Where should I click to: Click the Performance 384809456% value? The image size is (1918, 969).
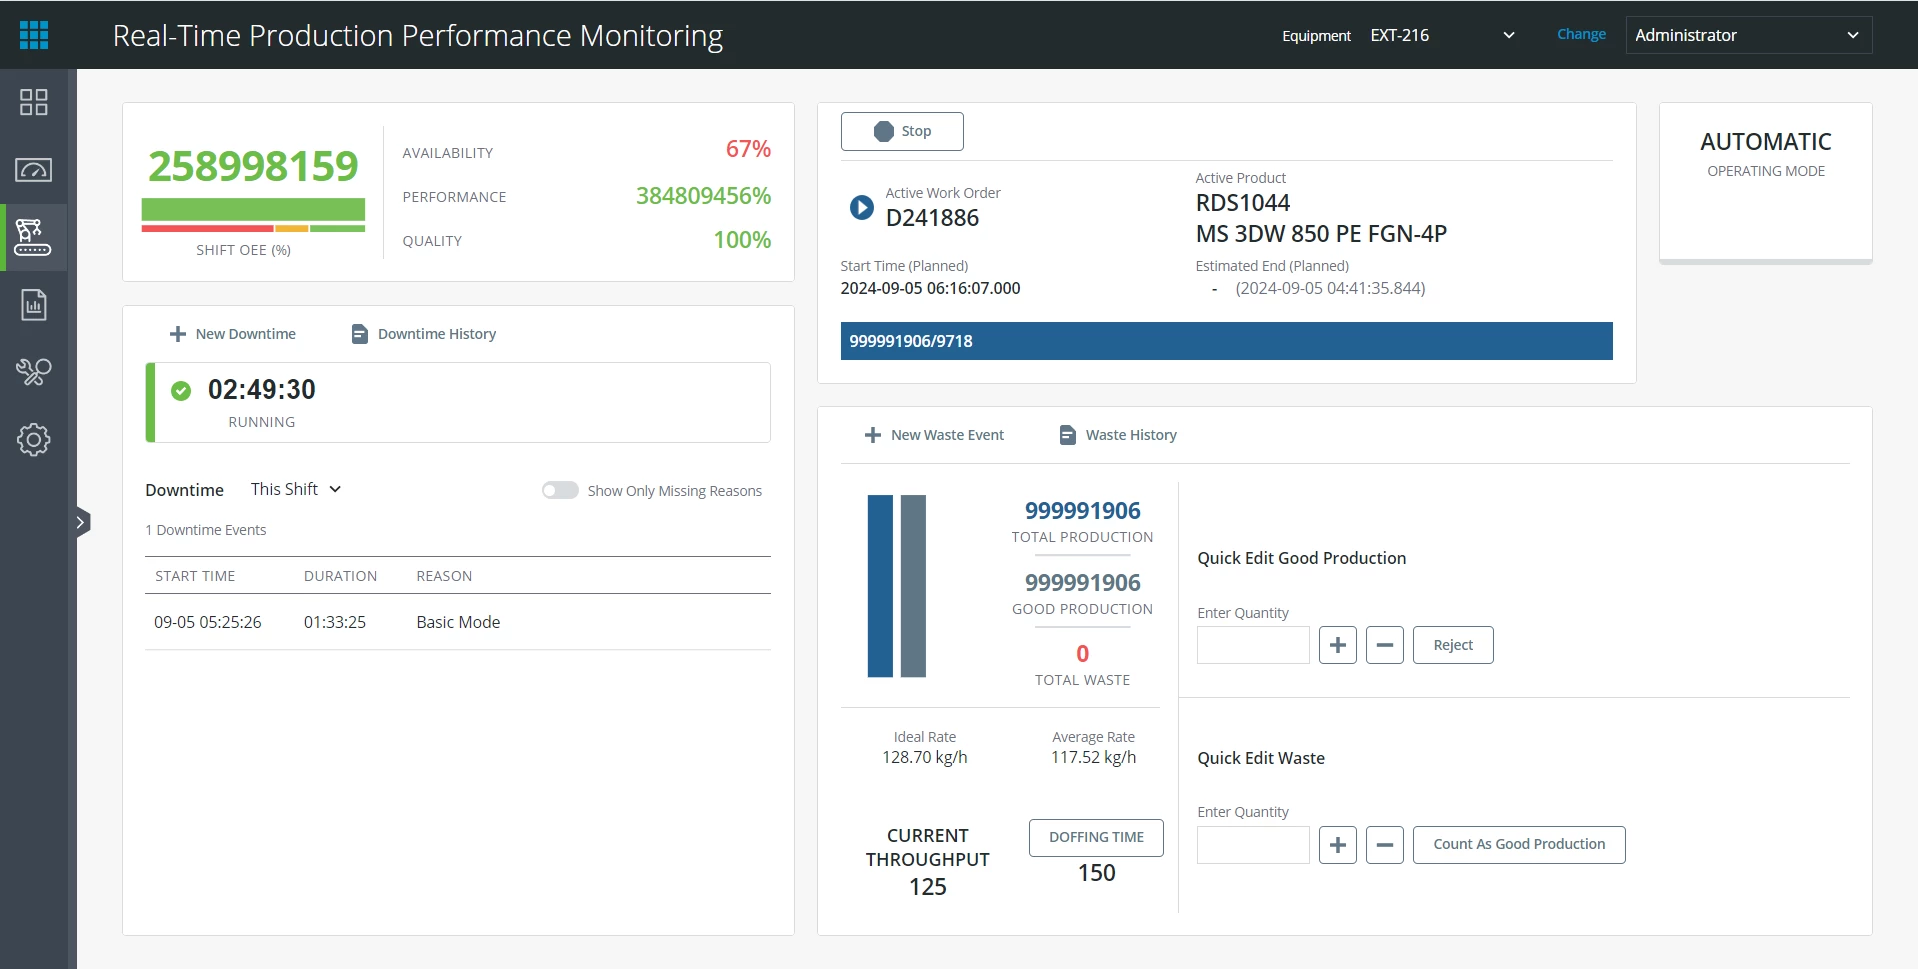click(x=703, y=196)
